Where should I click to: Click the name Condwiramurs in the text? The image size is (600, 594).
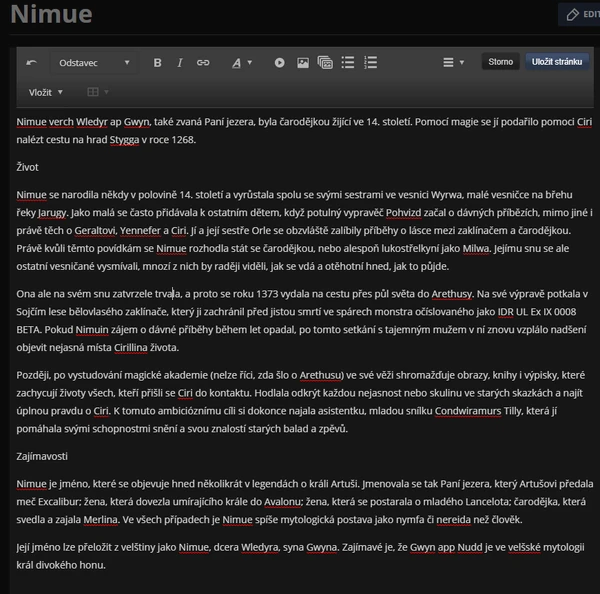click(x=468, y=411)
